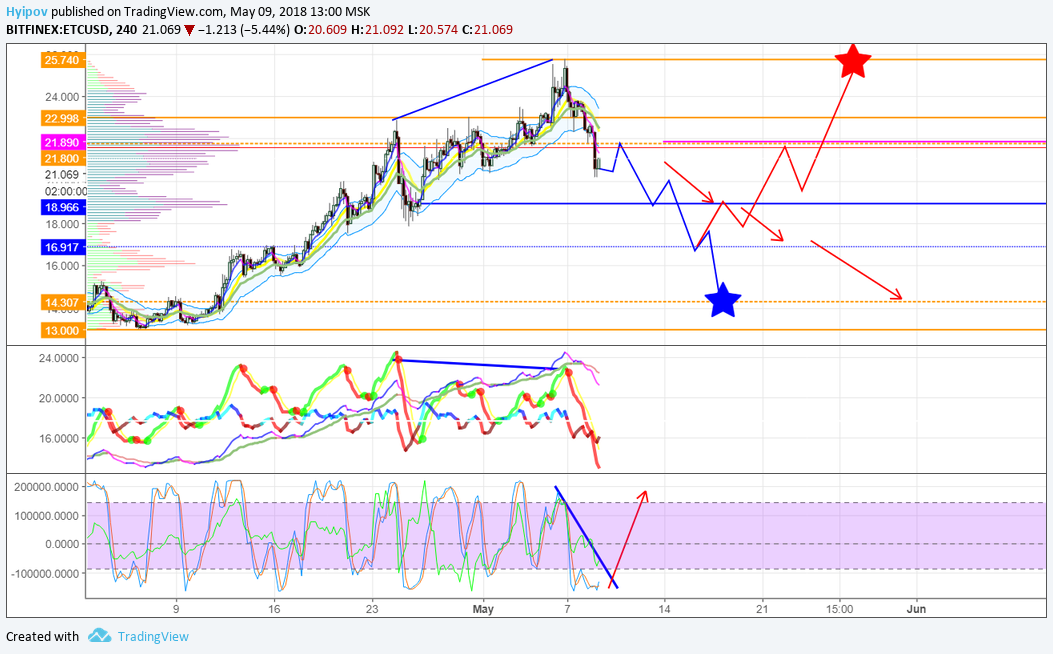Click the 9 date label on time axis
1053x654 pixels.
tap(176, 609)
